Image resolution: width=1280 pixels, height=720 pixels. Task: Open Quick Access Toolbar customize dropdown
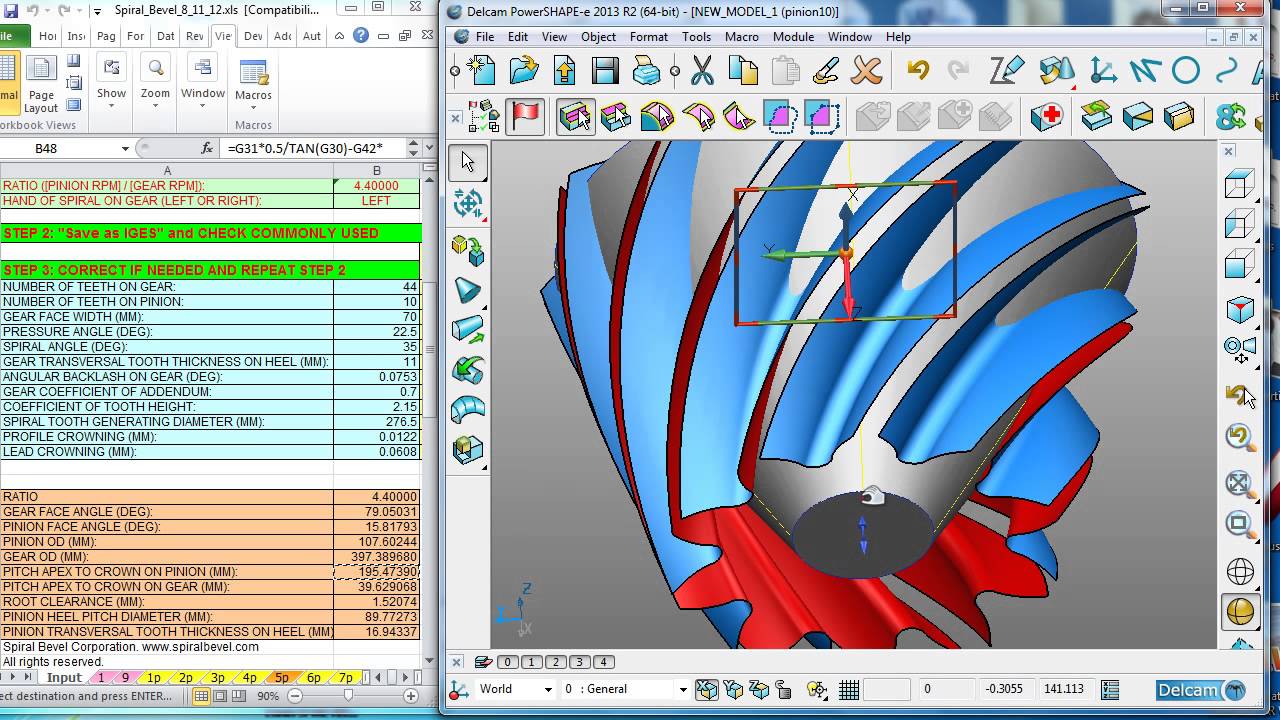(x=97, y=11)
